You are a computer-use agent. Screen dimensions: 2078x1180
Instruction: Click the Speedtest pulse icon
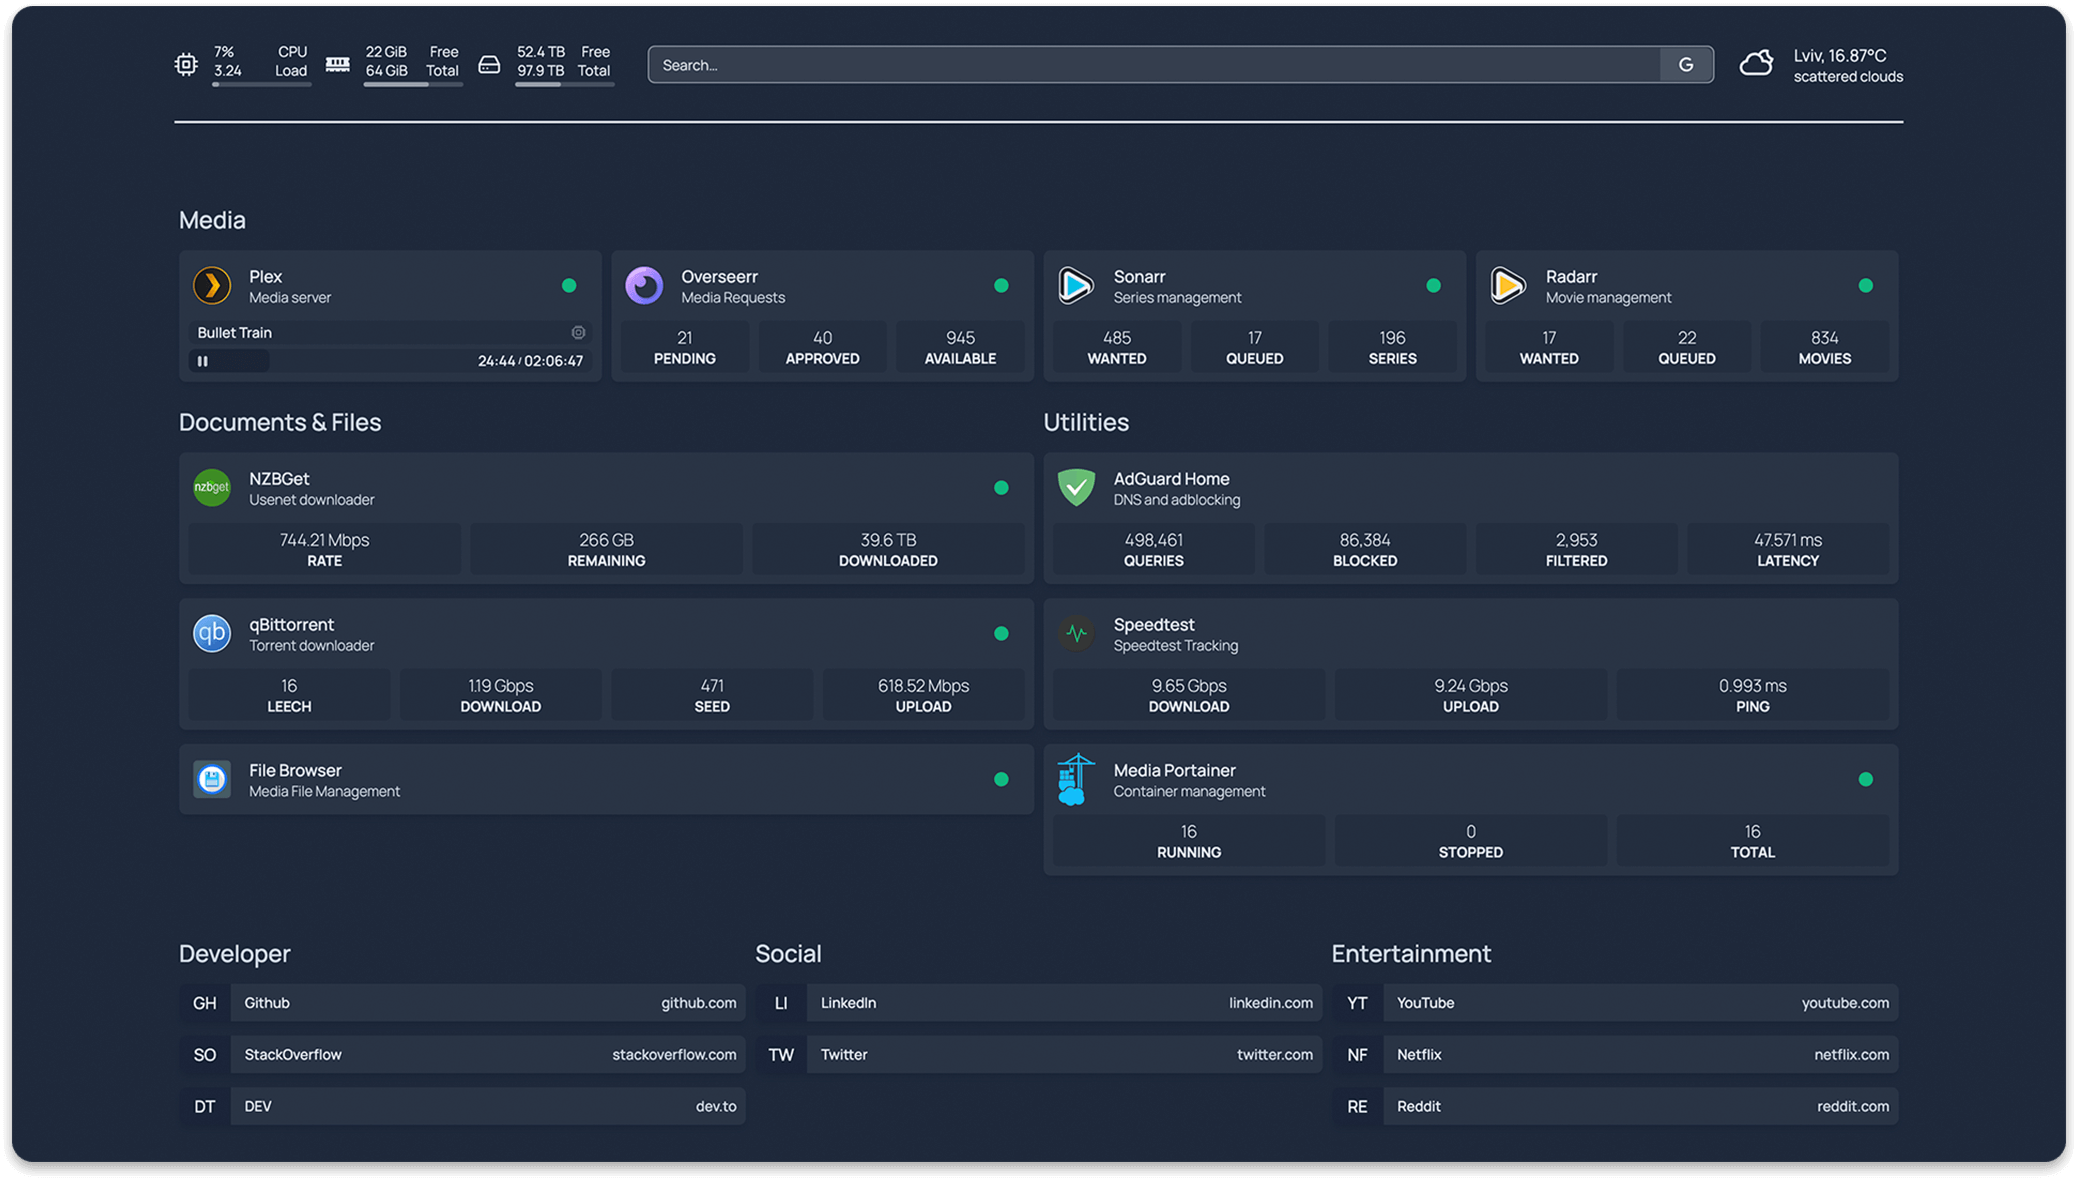[x=1076, y=634]
